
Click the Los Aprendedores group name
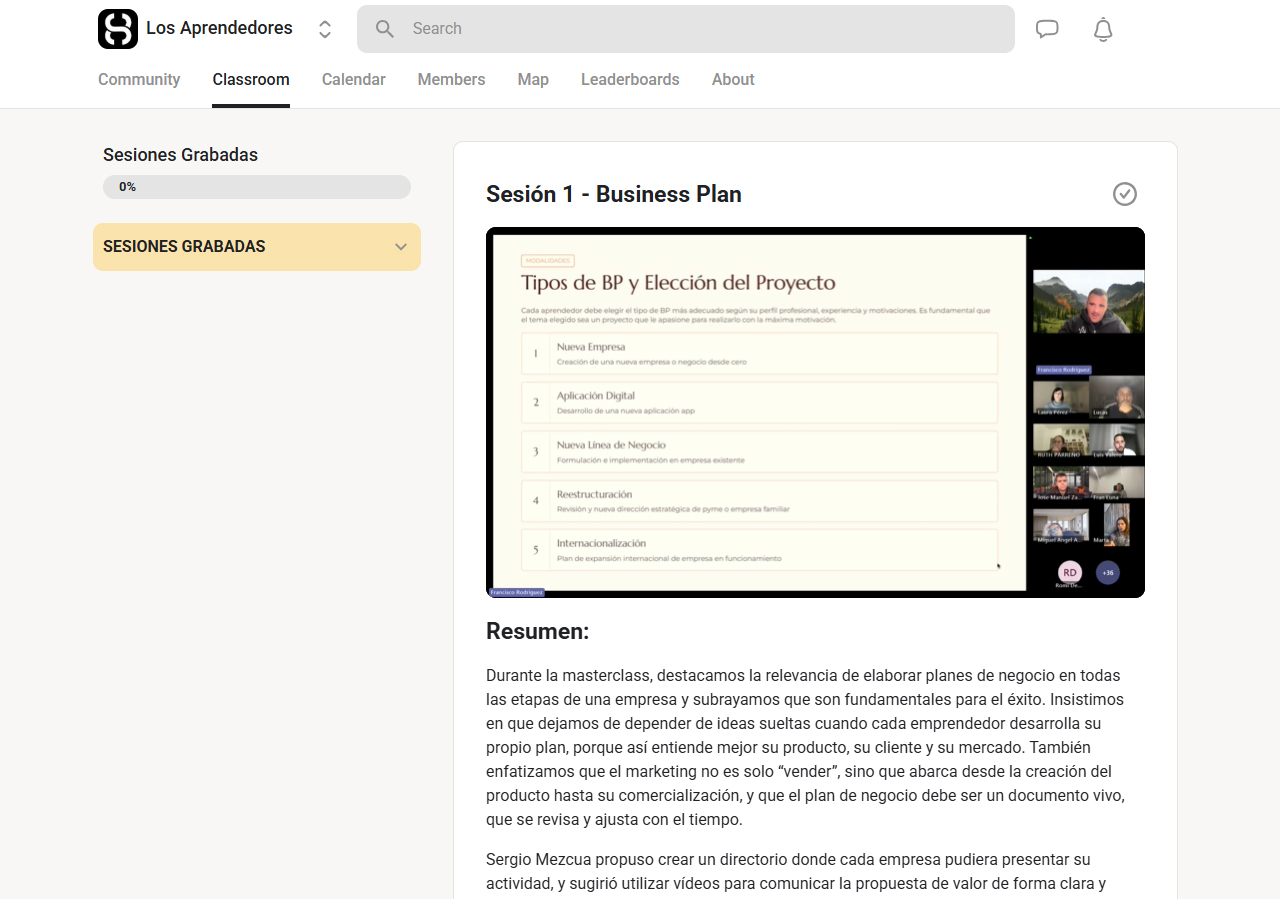pos(219,28)
